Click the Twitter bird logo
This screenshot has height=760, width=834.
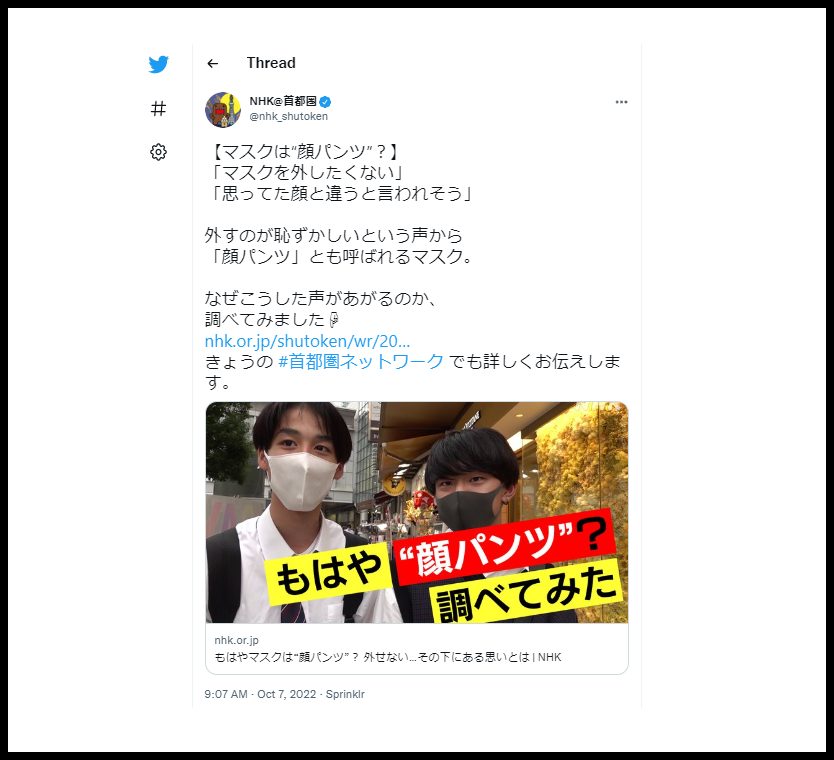pyautogui.click(x=159, y=64)
